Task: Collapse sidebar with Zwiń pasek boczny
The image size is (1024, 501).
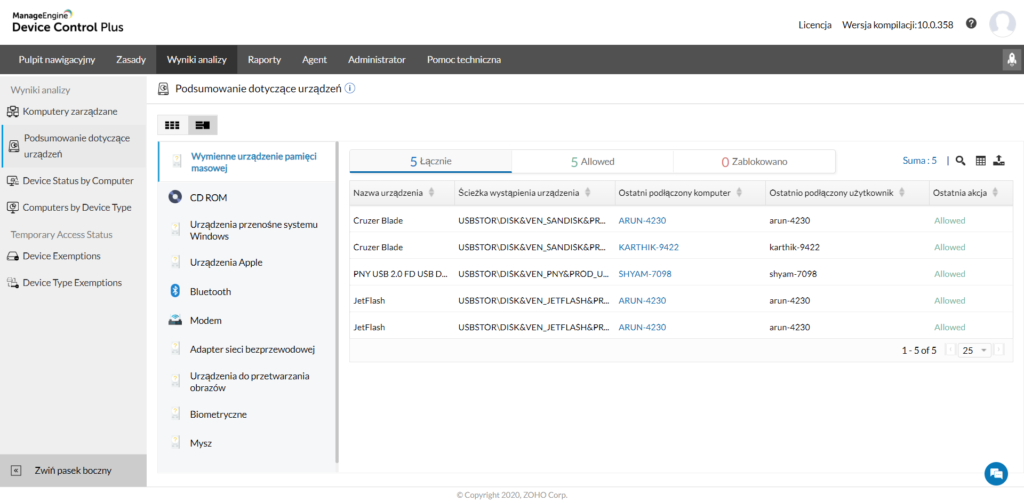Action: (72, 470)
